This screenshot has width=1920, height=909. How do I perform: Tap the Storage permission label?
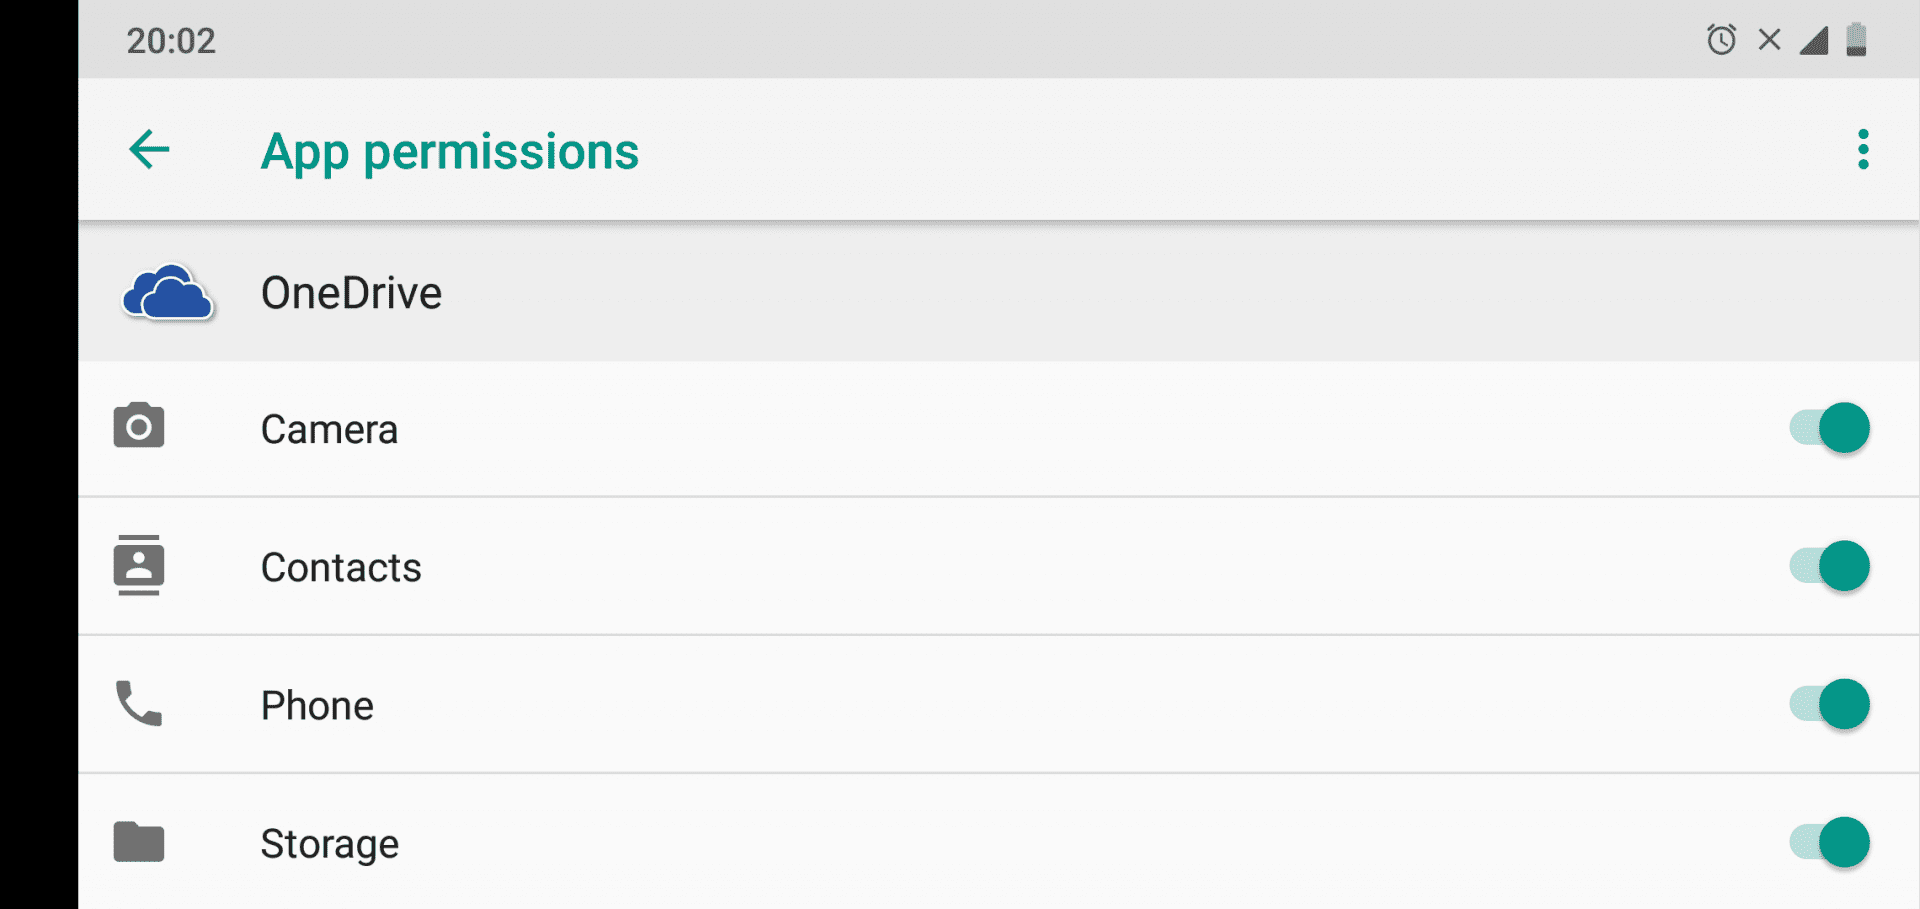click(329, 844)
